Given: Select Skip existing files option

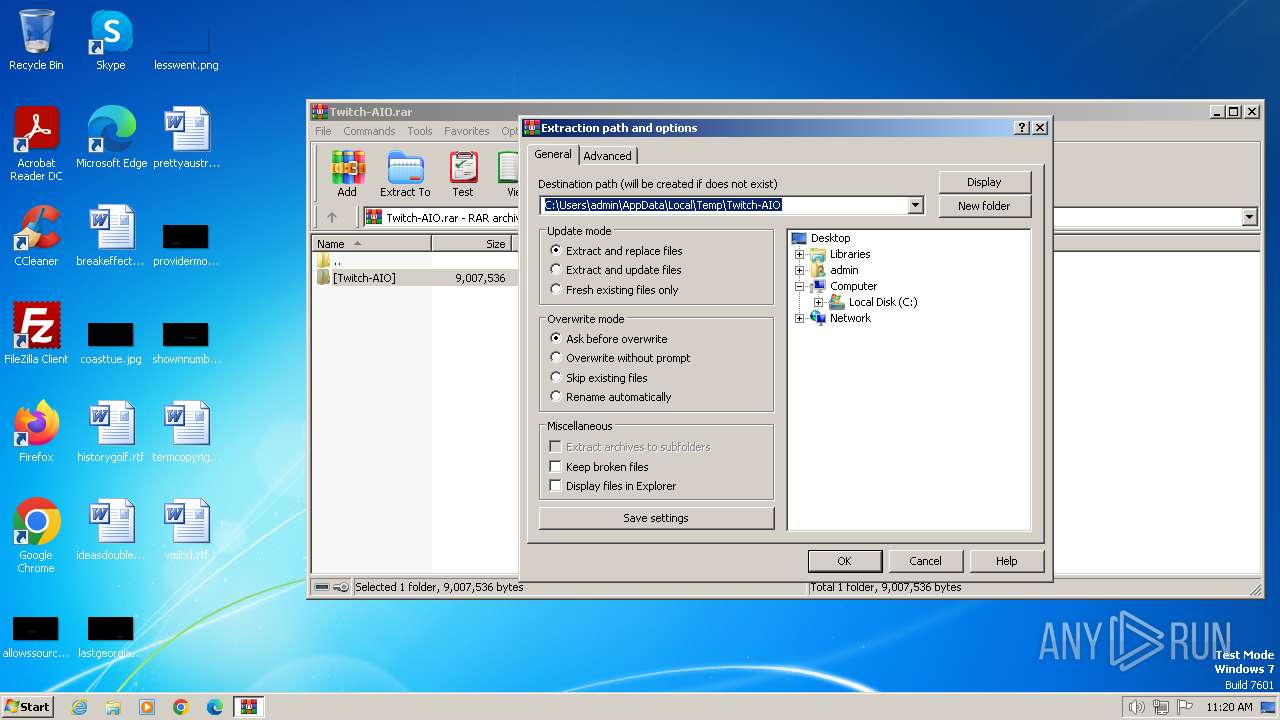Looking at the screenshot, I should [556, 378].
